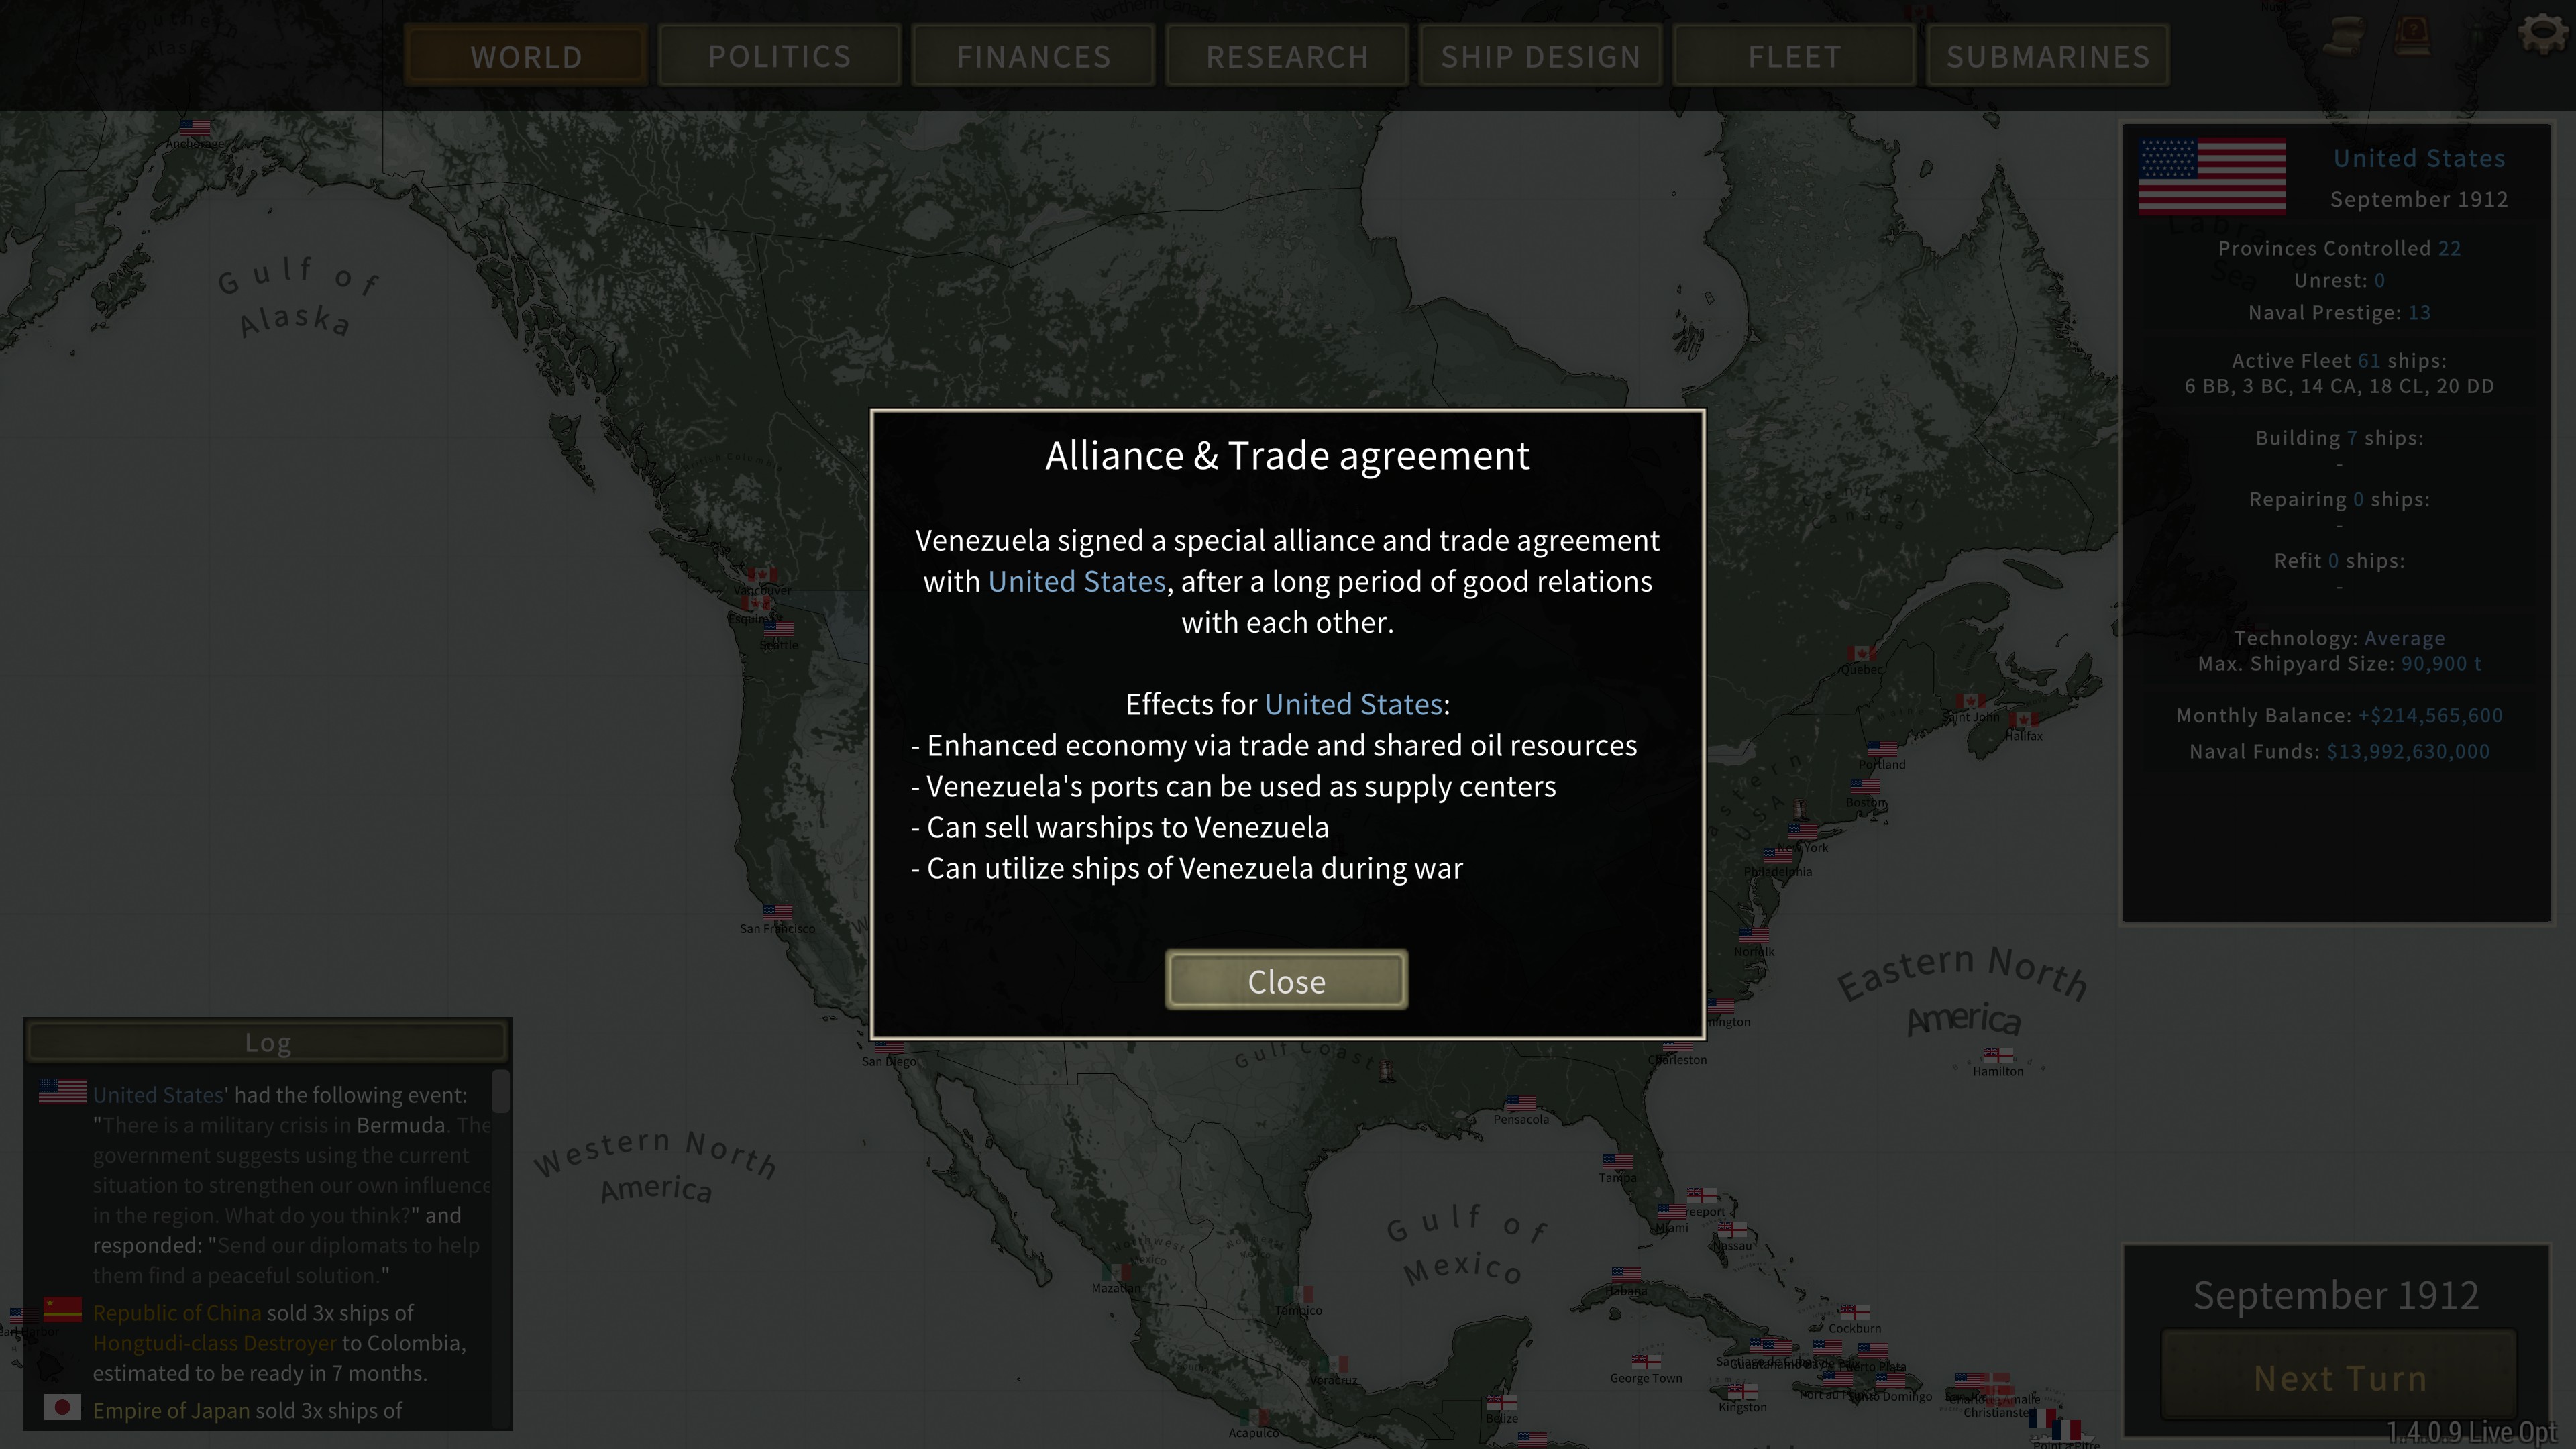Viewport: 2576px width, 1449px height.
Task: Click the Log panel scrollbar
Action: (x=501, y=1092)
